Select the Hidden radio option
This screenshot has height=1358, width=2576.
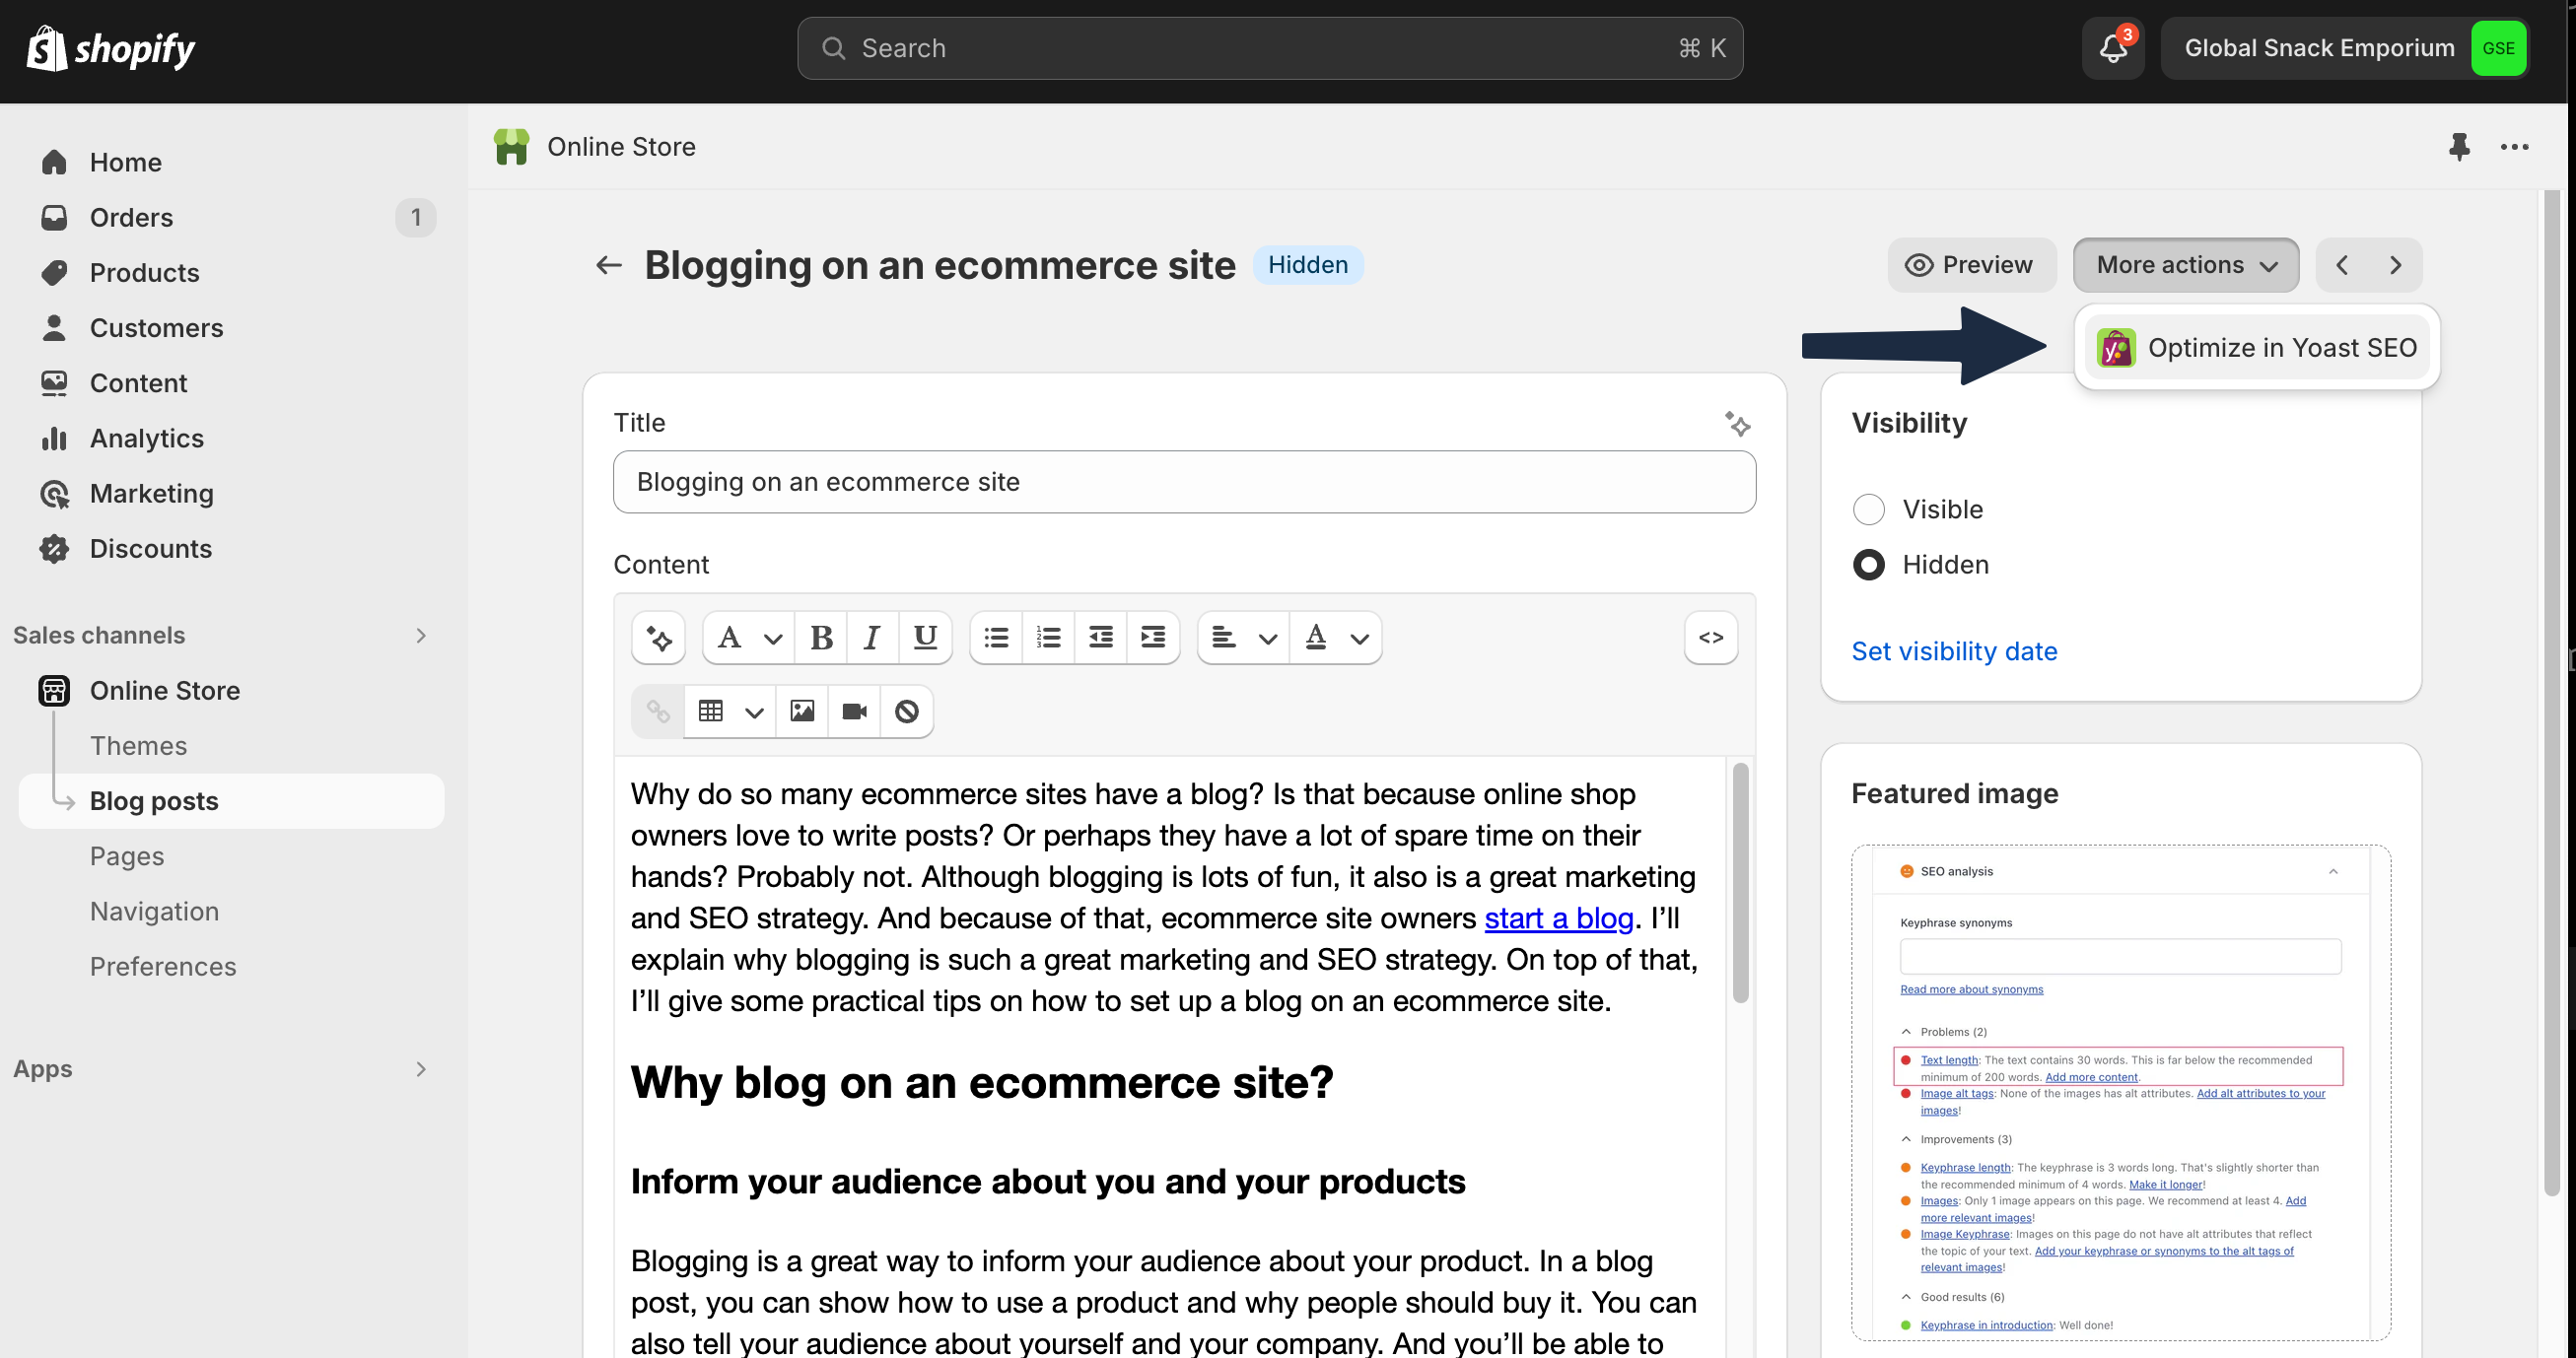click(x=1868, y=565)
